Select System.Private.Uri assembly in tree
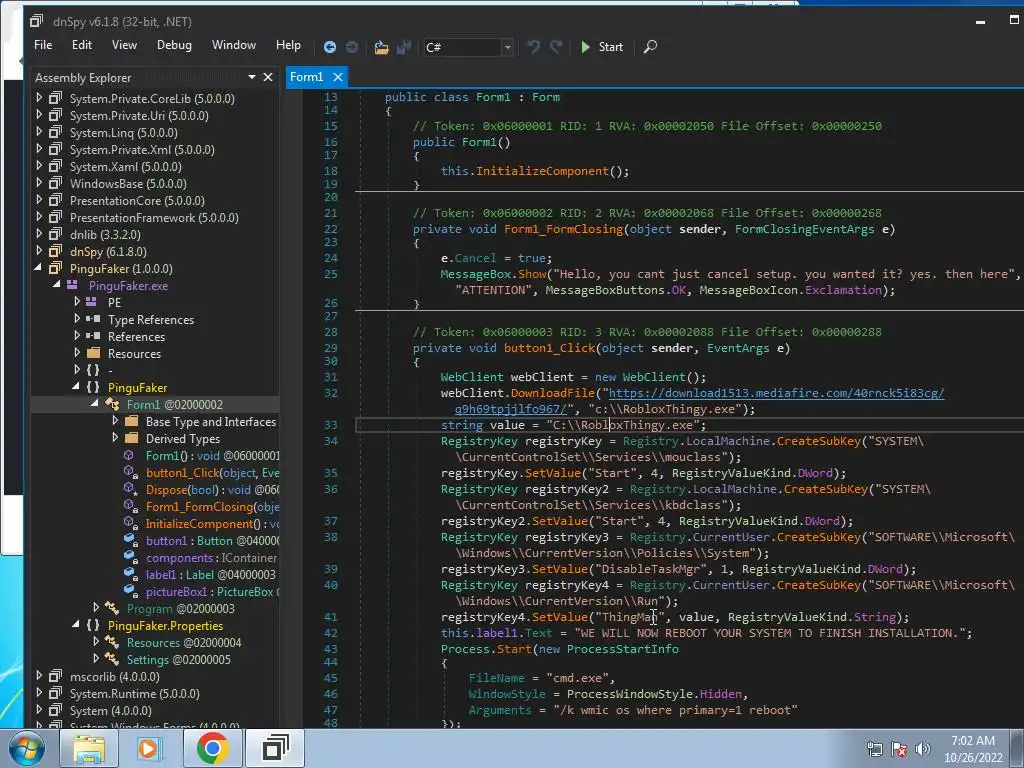This screenshot has width=1024, height=768. click(x=139, y=116)
